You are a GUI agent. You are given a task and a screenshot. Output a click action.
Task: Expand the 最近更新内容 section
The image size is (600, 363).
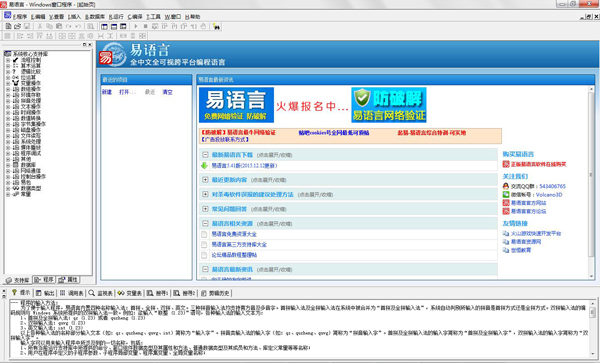(x=205, y=180)
